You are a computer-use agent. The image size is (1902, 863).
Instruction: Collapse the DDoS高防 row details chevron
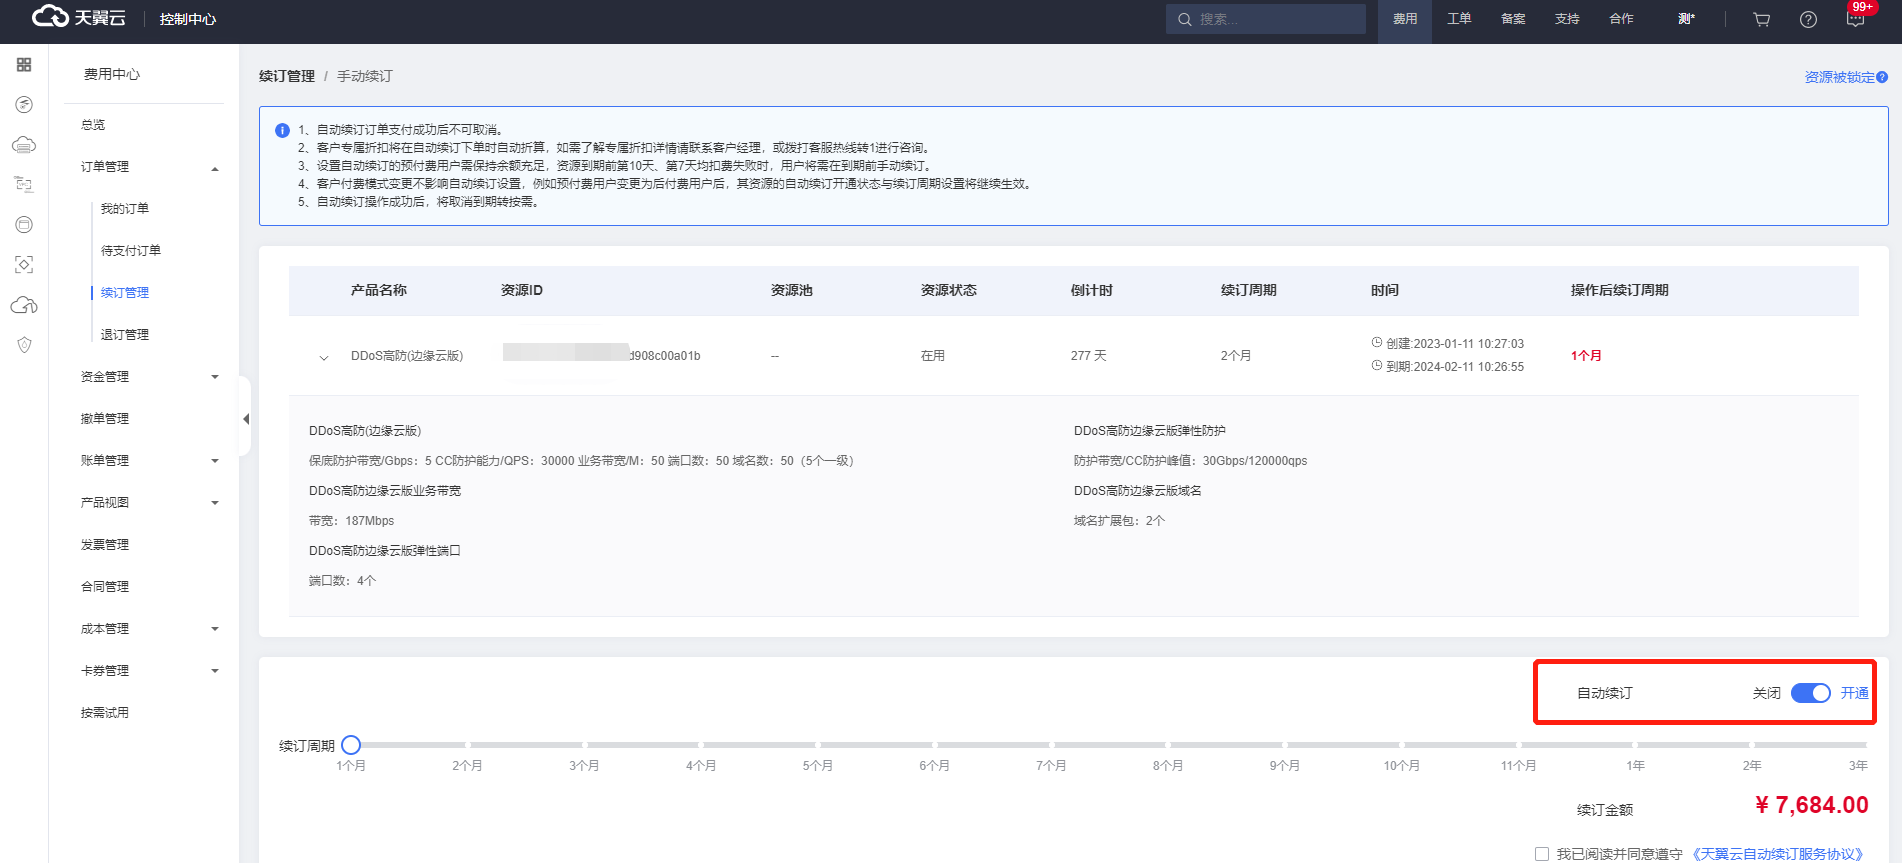tap(324, 357)
